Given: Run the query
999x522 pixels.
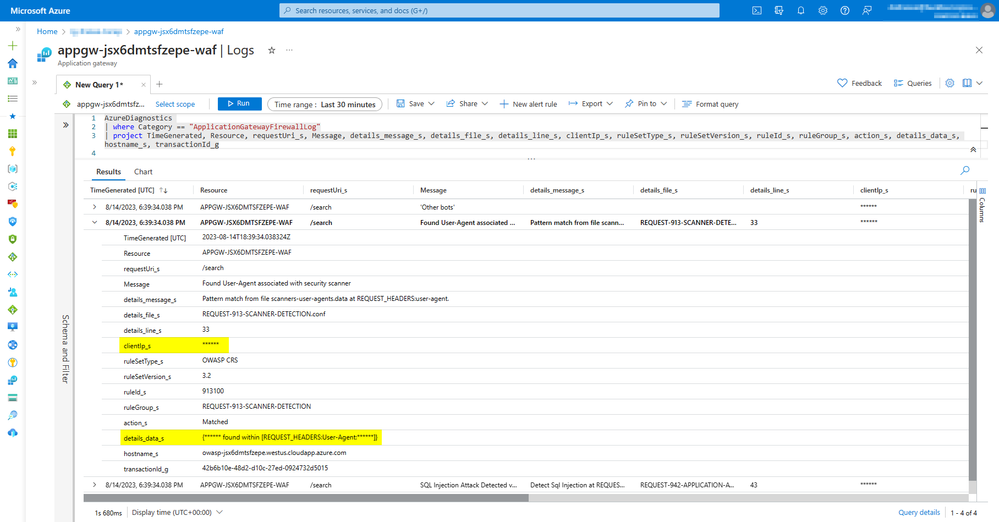Looking at the screenshot, I should [x=240, y=104].
